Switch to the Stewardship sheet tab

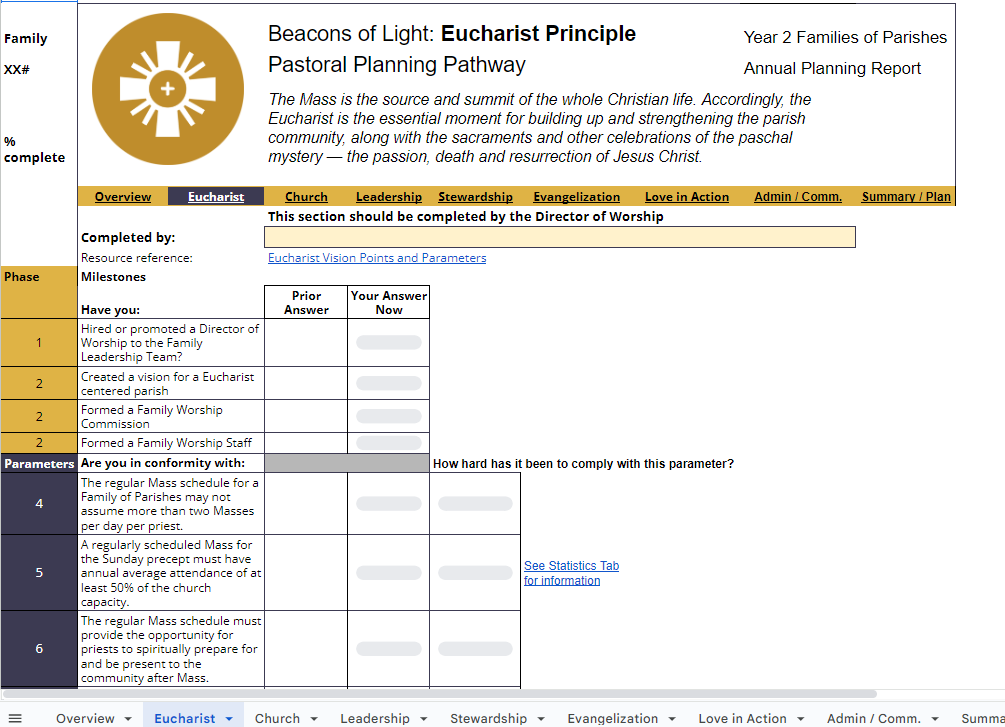pos(488,718)
